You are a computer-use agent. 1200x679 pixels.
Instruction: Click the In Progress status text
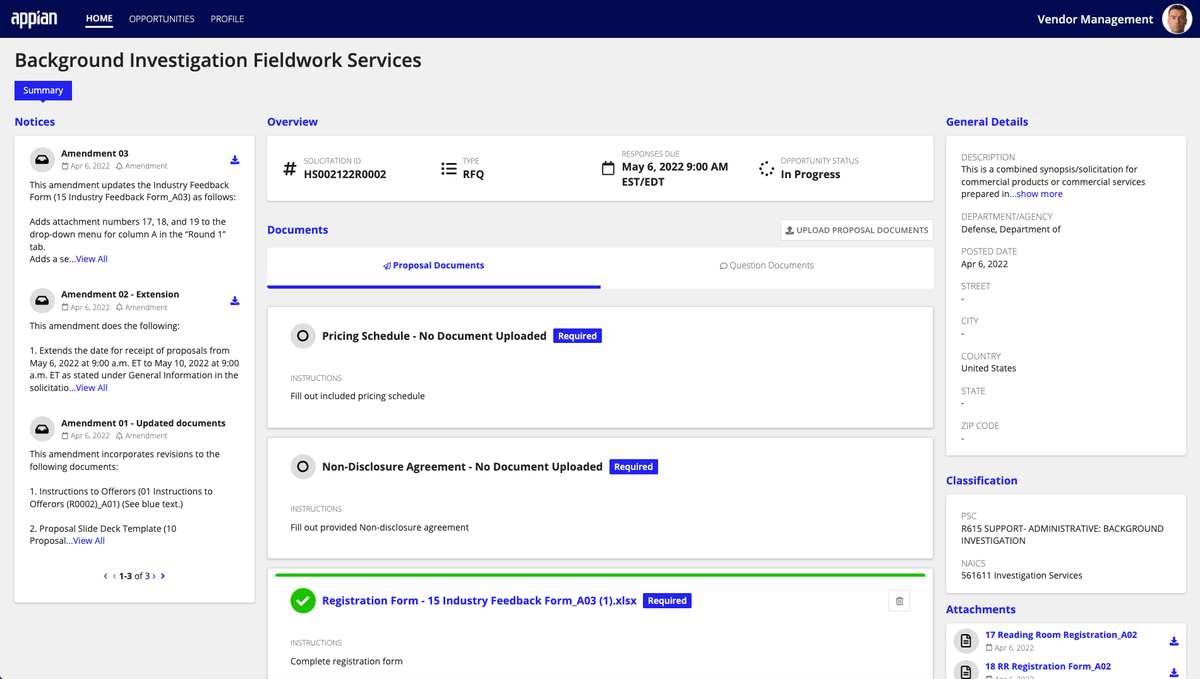click(810, 174)
